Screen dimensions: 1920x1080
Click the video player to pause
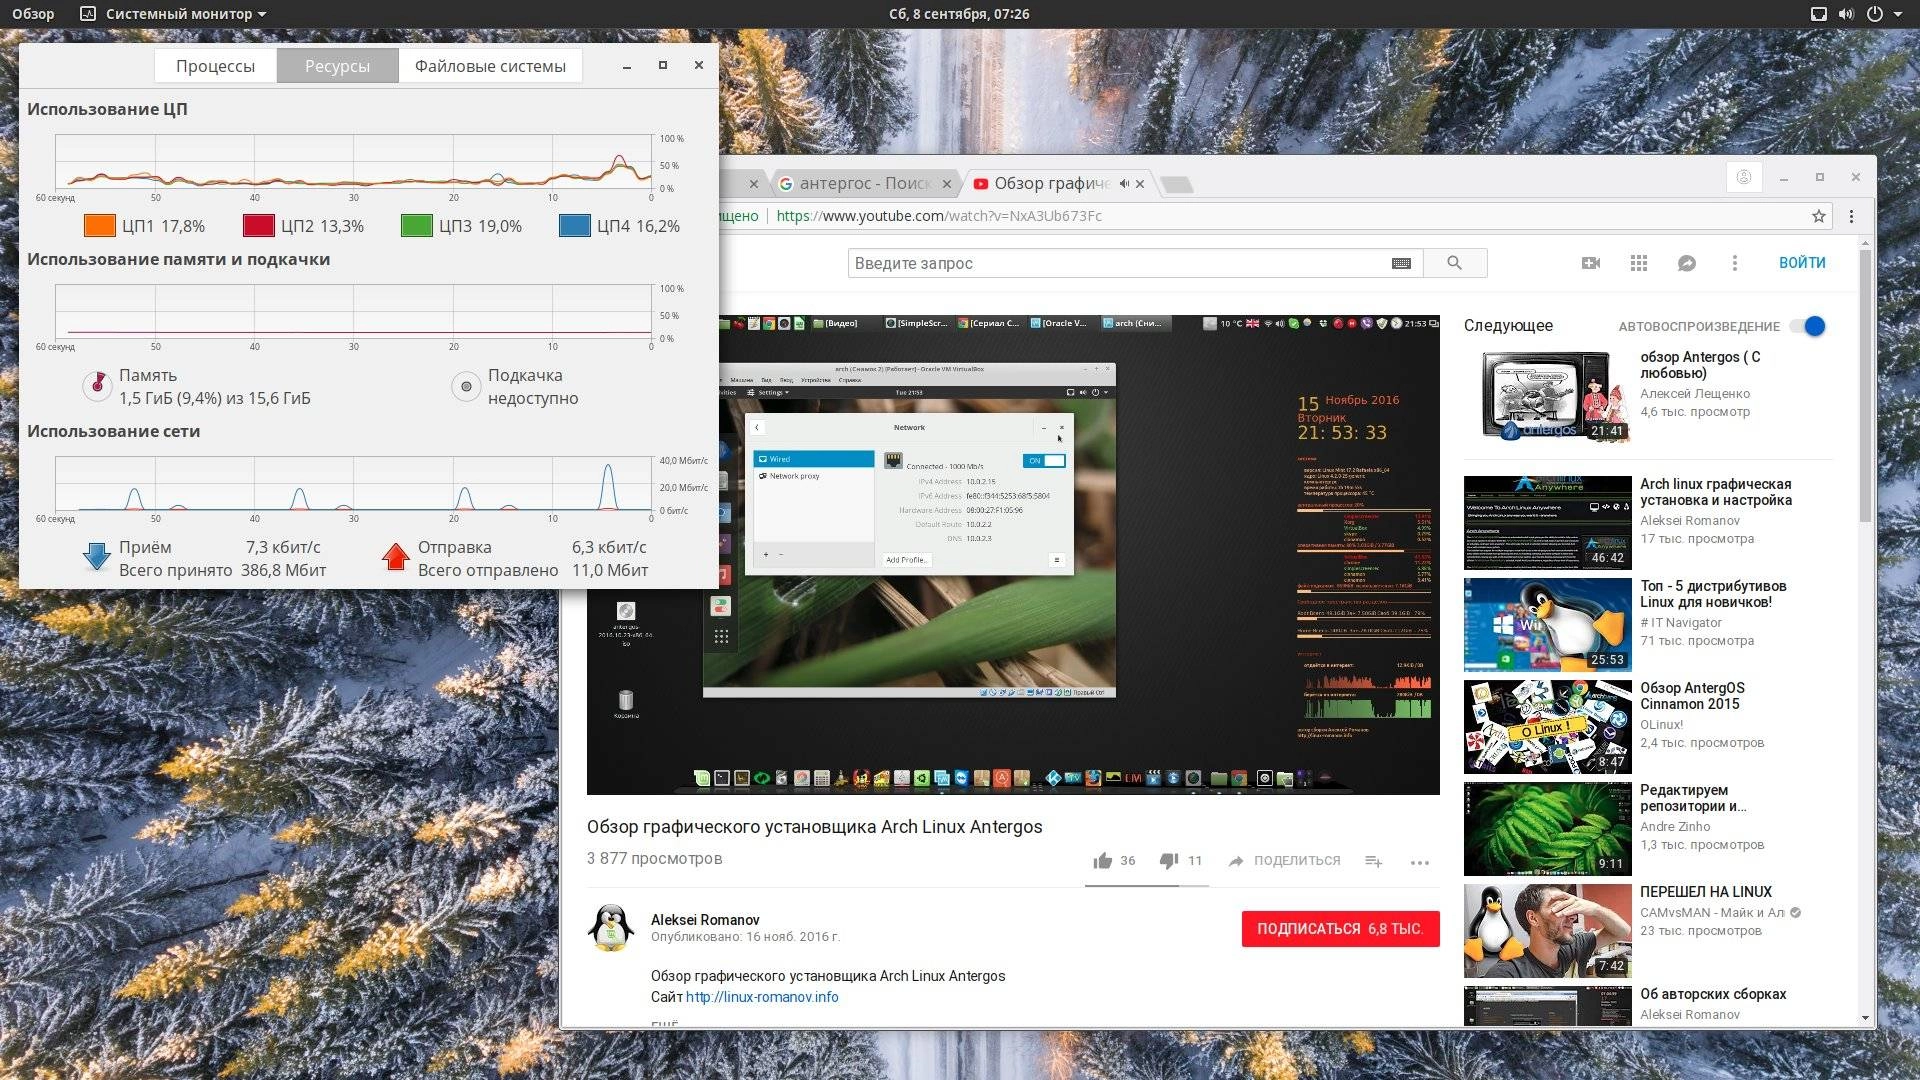1013,555
